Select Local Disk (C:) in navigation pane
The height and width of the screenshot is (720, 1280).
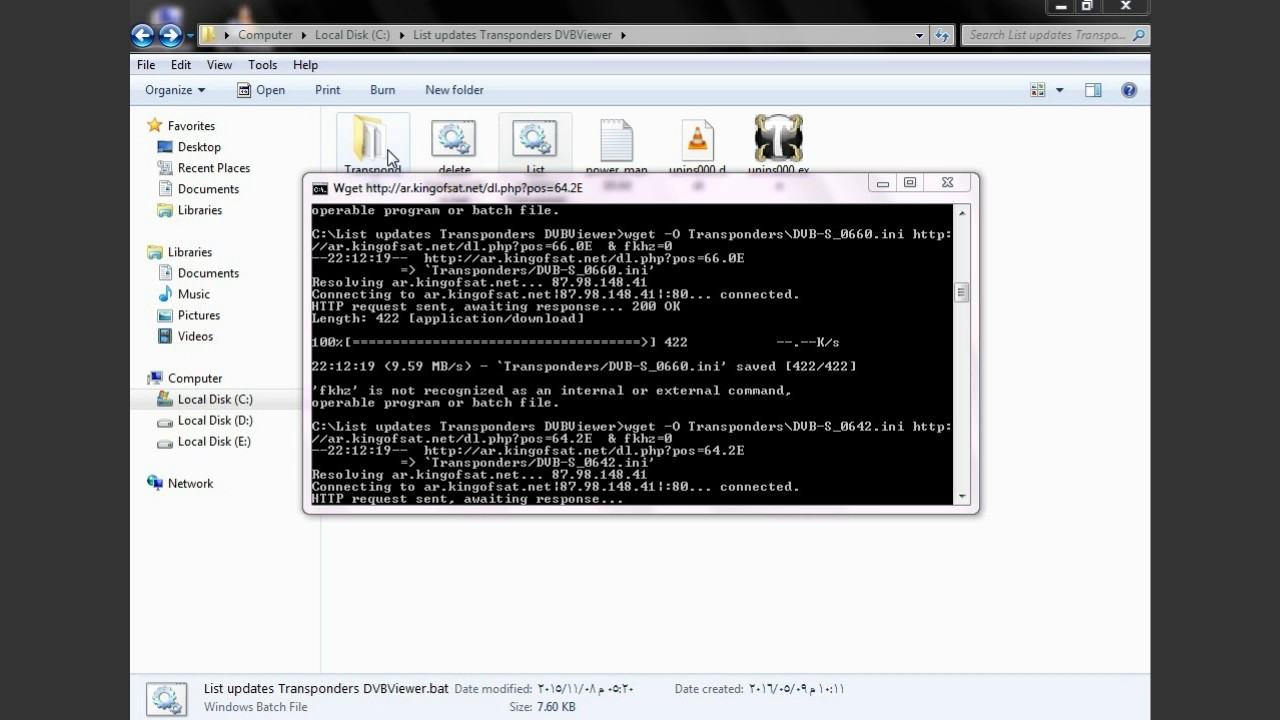215,399
